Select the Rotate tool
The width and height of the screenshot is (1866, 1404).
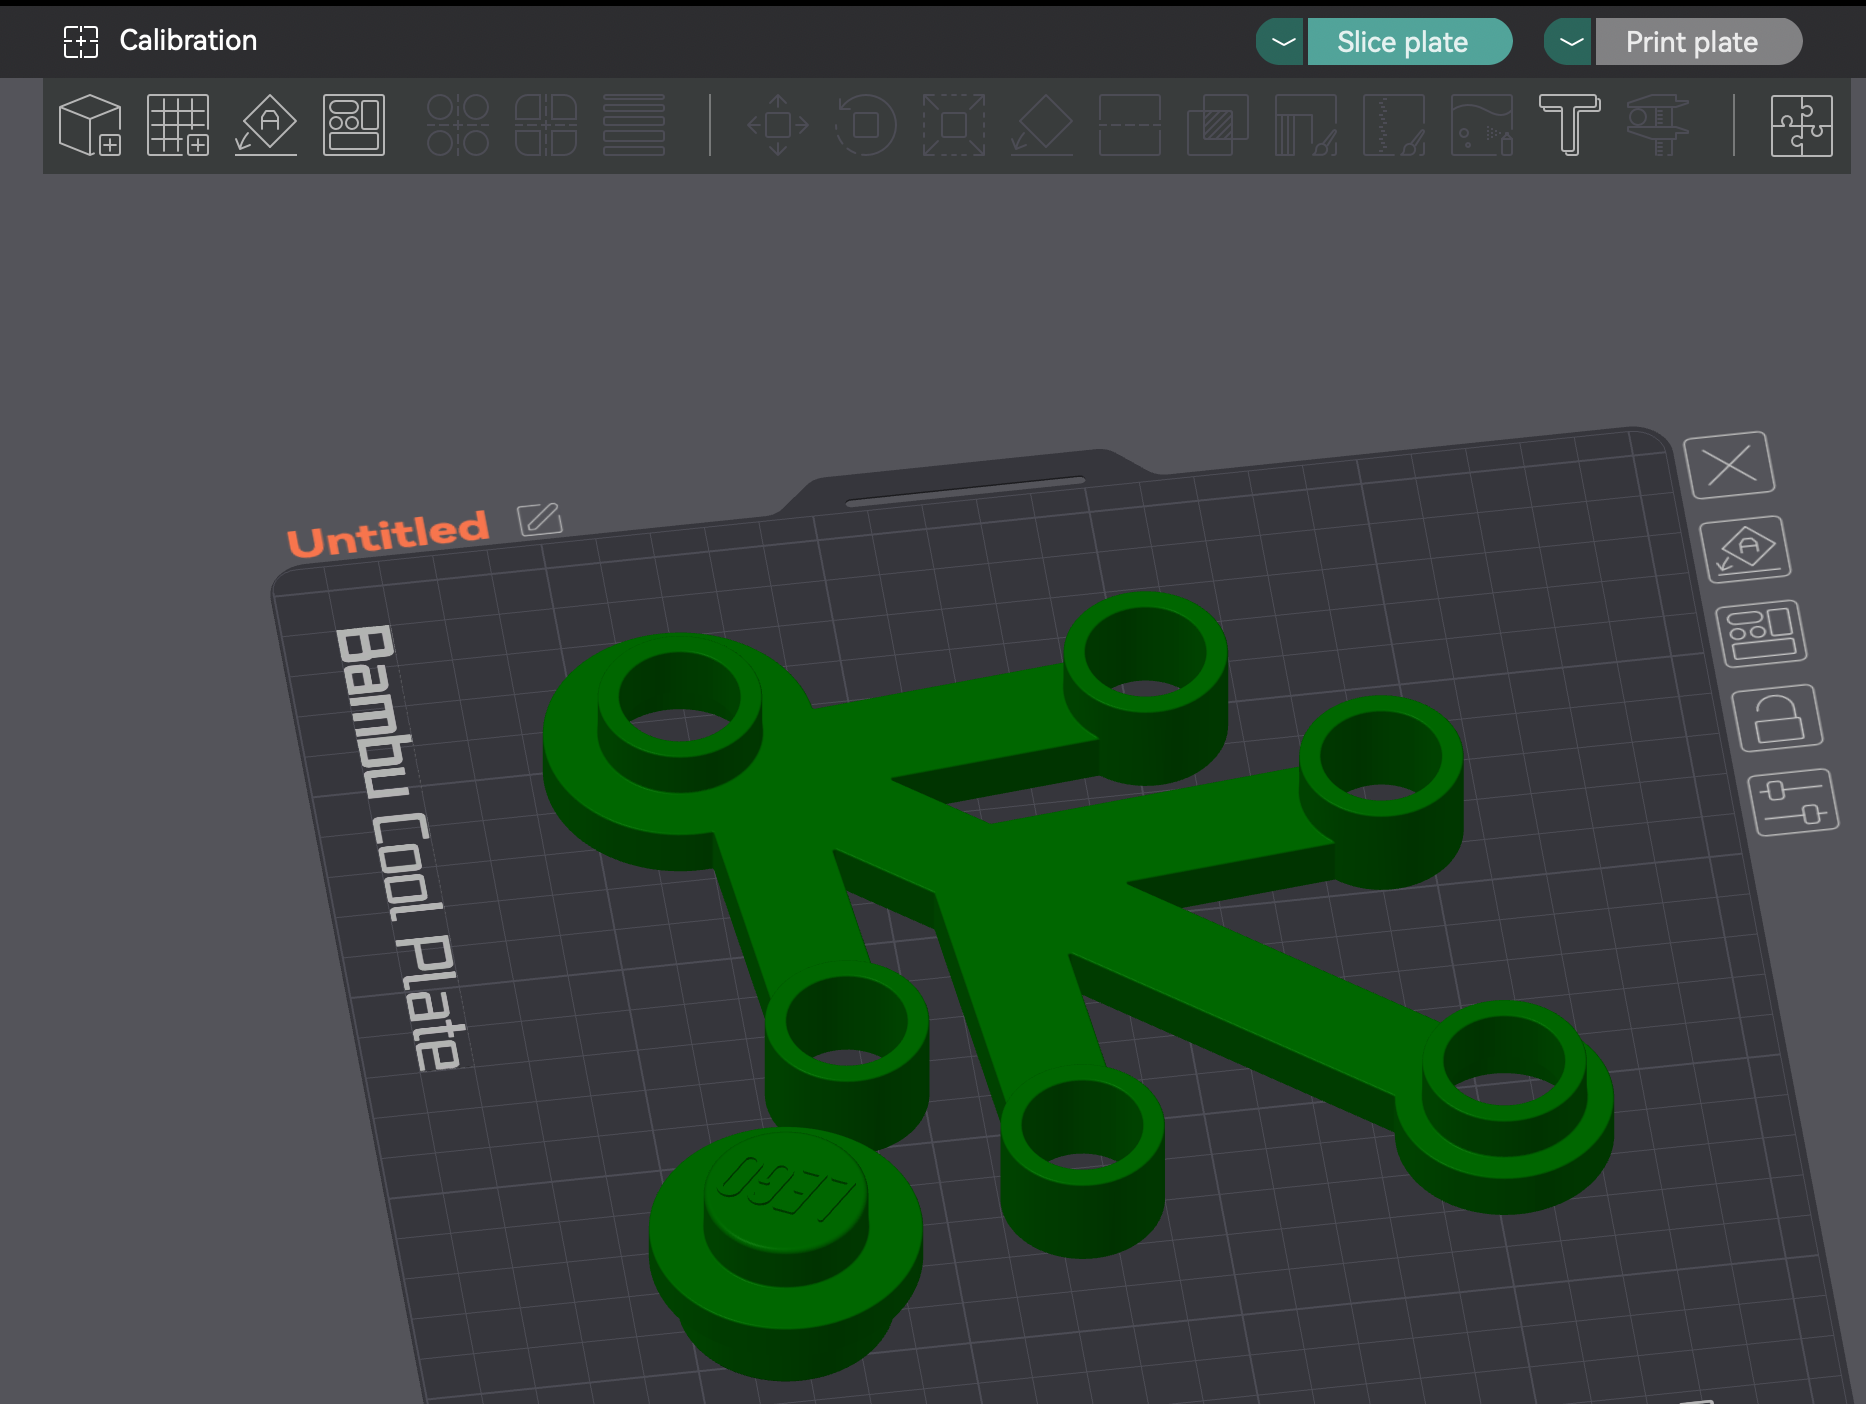866,125
